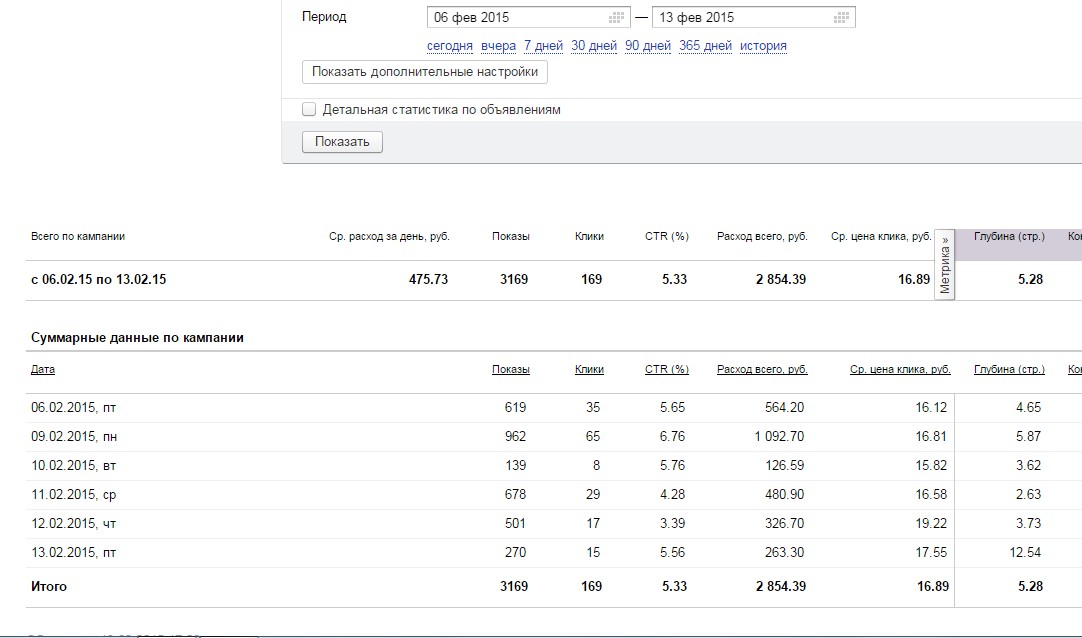Open calendar icon for start date field
This screenshot has width=1082, height=638.
point(617,18)
